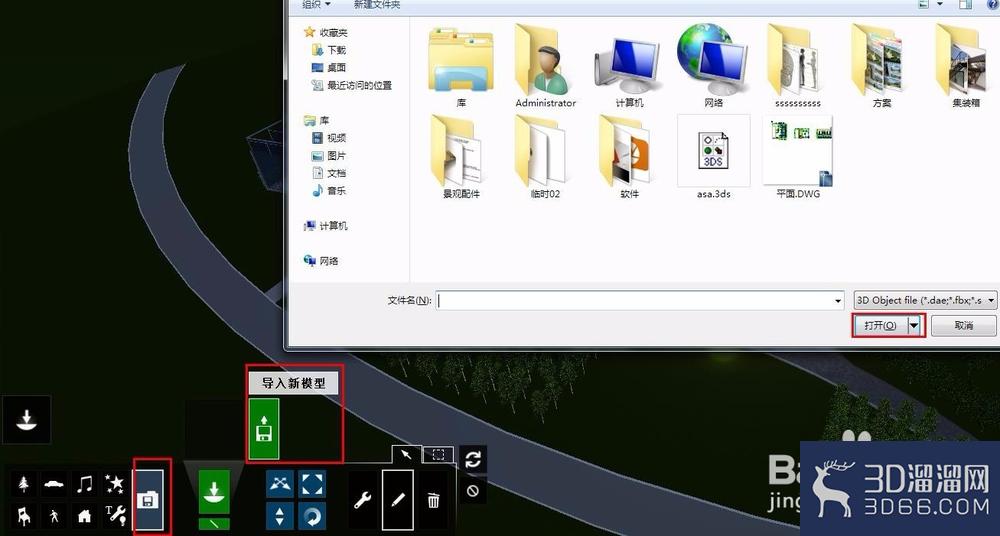Switch to the arrow single-selection tab
The image size is (1000, 536).
tap(406, 454)
